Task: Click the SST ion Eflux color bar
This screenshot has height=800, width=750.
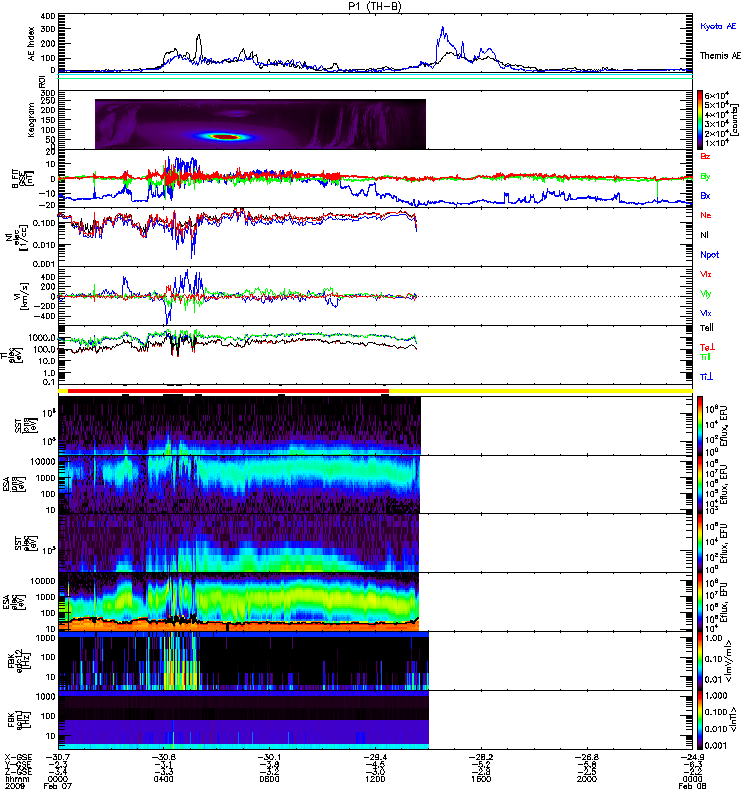Action: (700, 426)
